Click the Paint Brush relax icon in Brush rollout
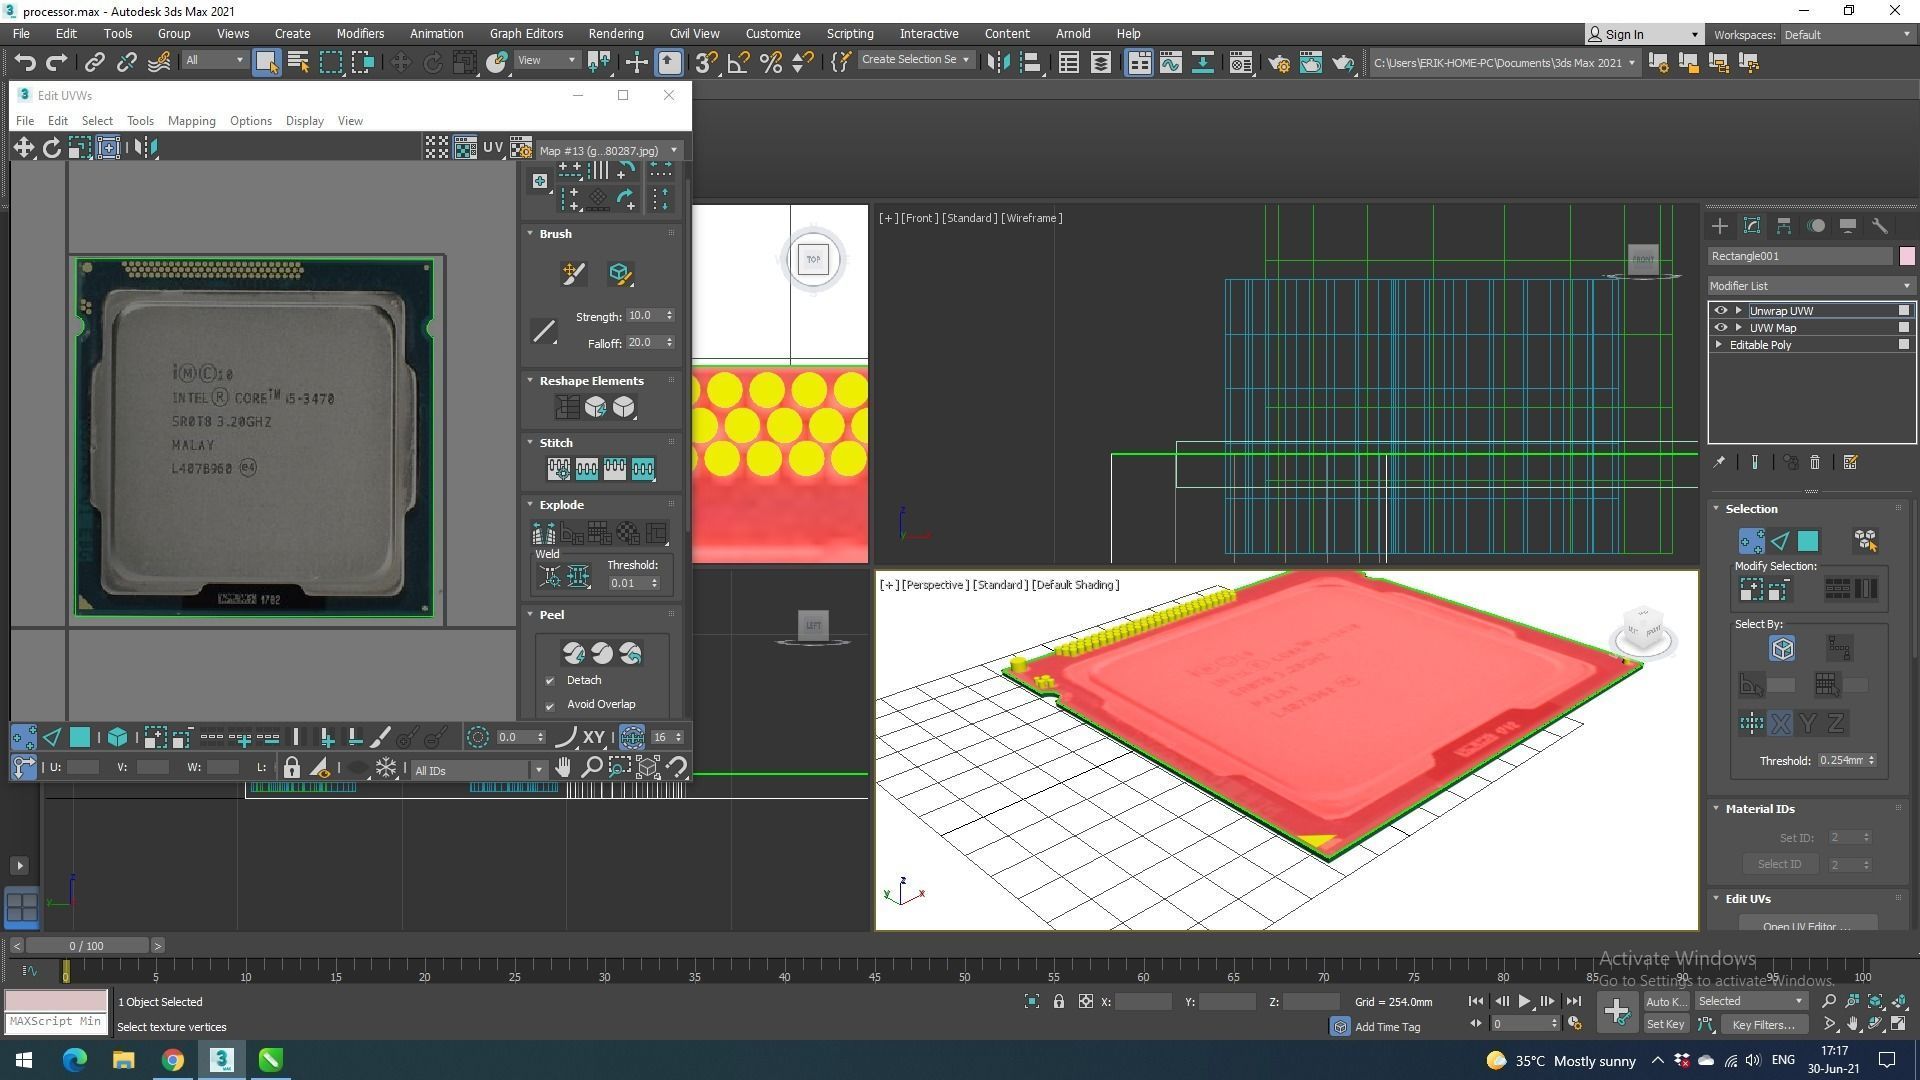1920x1080 pixels. coord(573,273)
